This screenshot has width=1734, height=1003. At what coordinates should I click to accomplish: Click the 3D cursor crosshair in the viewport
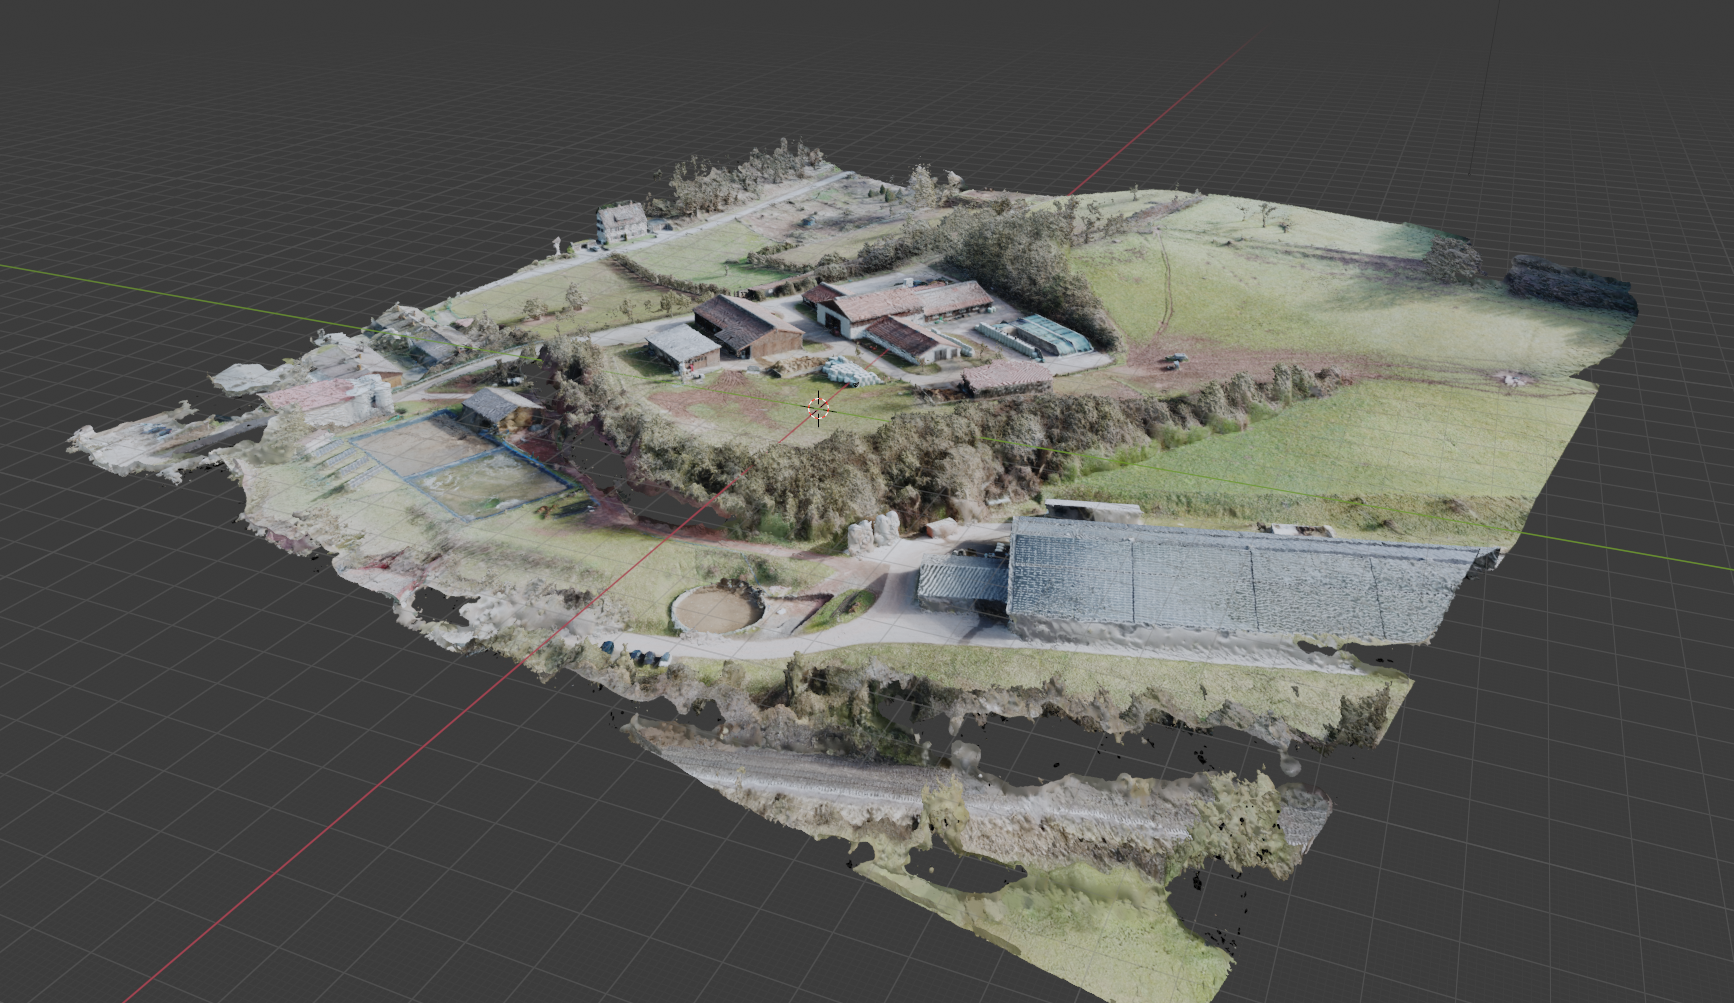tap(818, 408)
